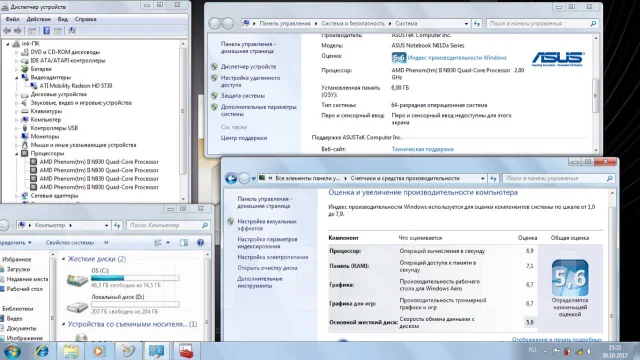Select ATI Mobility Radeon HD 5730 device
This screenshot has width=640, height=360.
coord(76,86)
